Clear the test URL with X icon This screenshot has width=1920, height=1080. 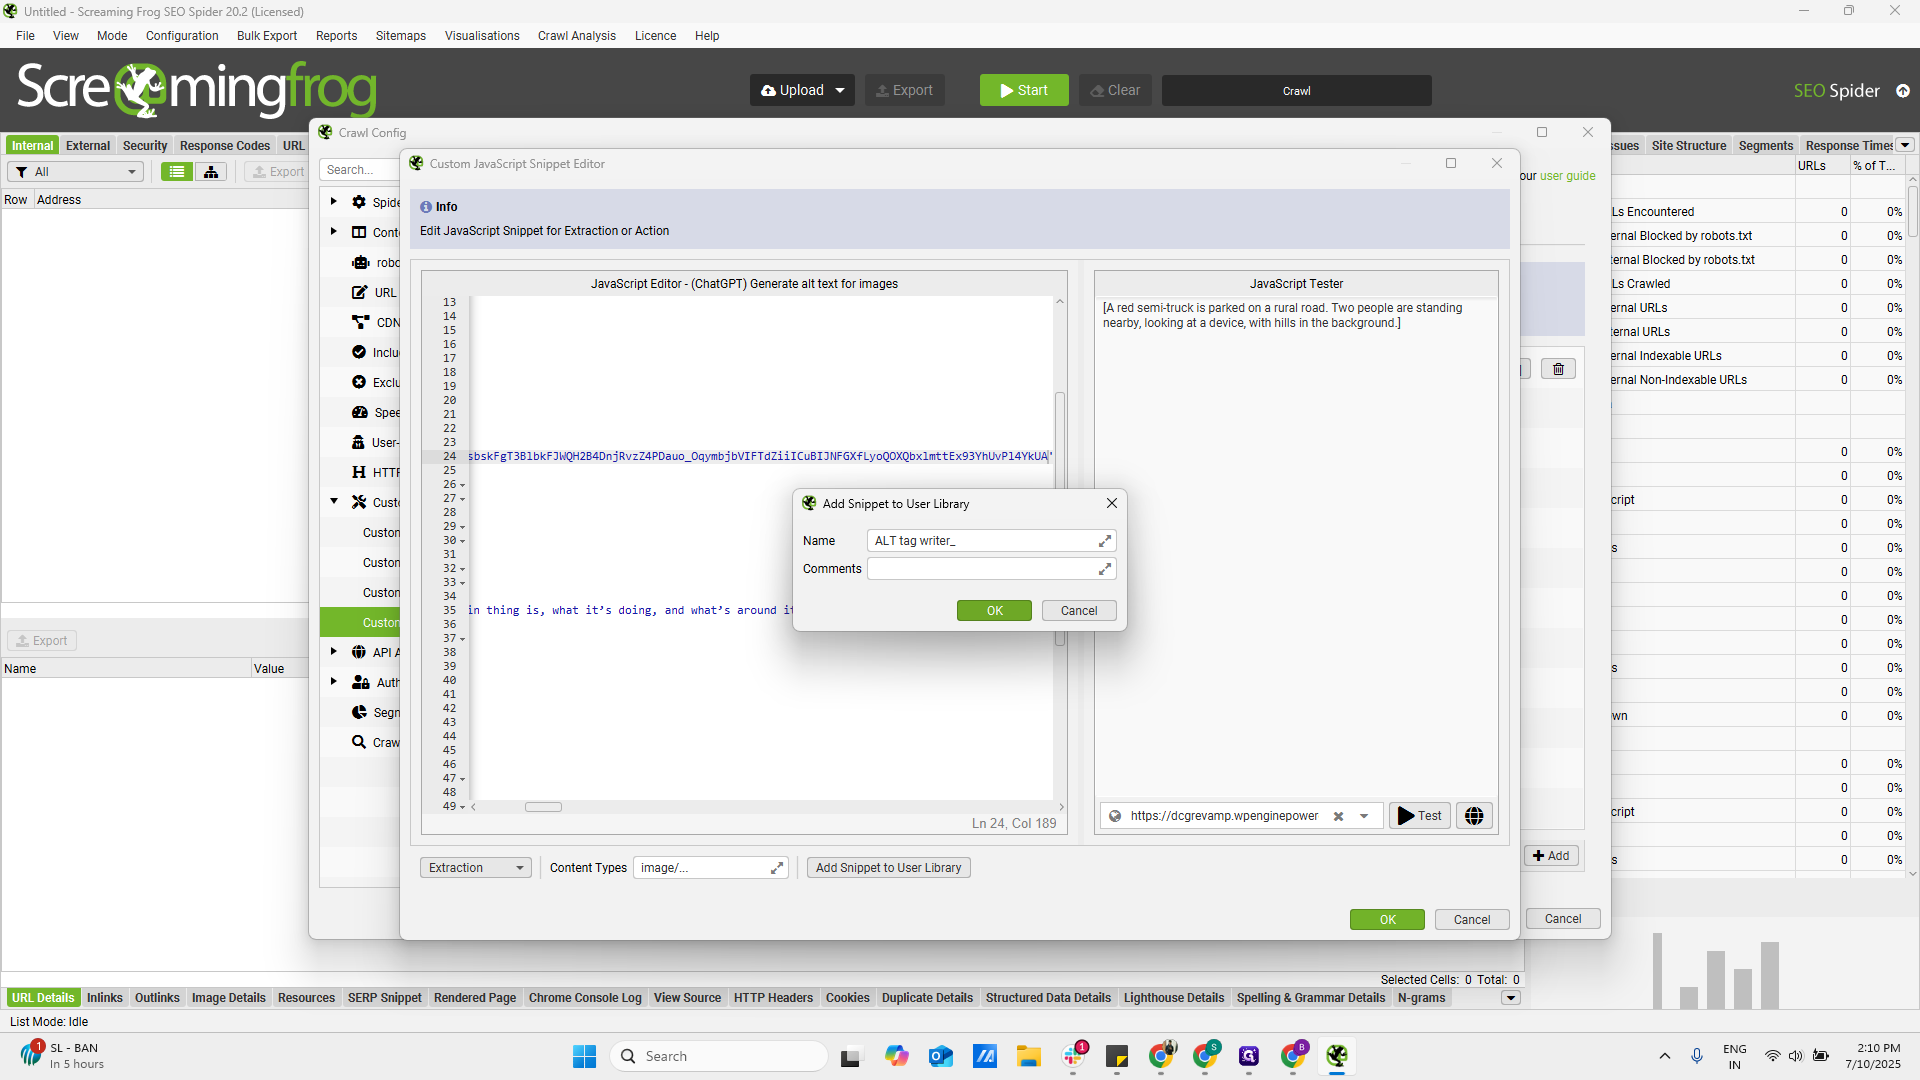point(1338,816)
